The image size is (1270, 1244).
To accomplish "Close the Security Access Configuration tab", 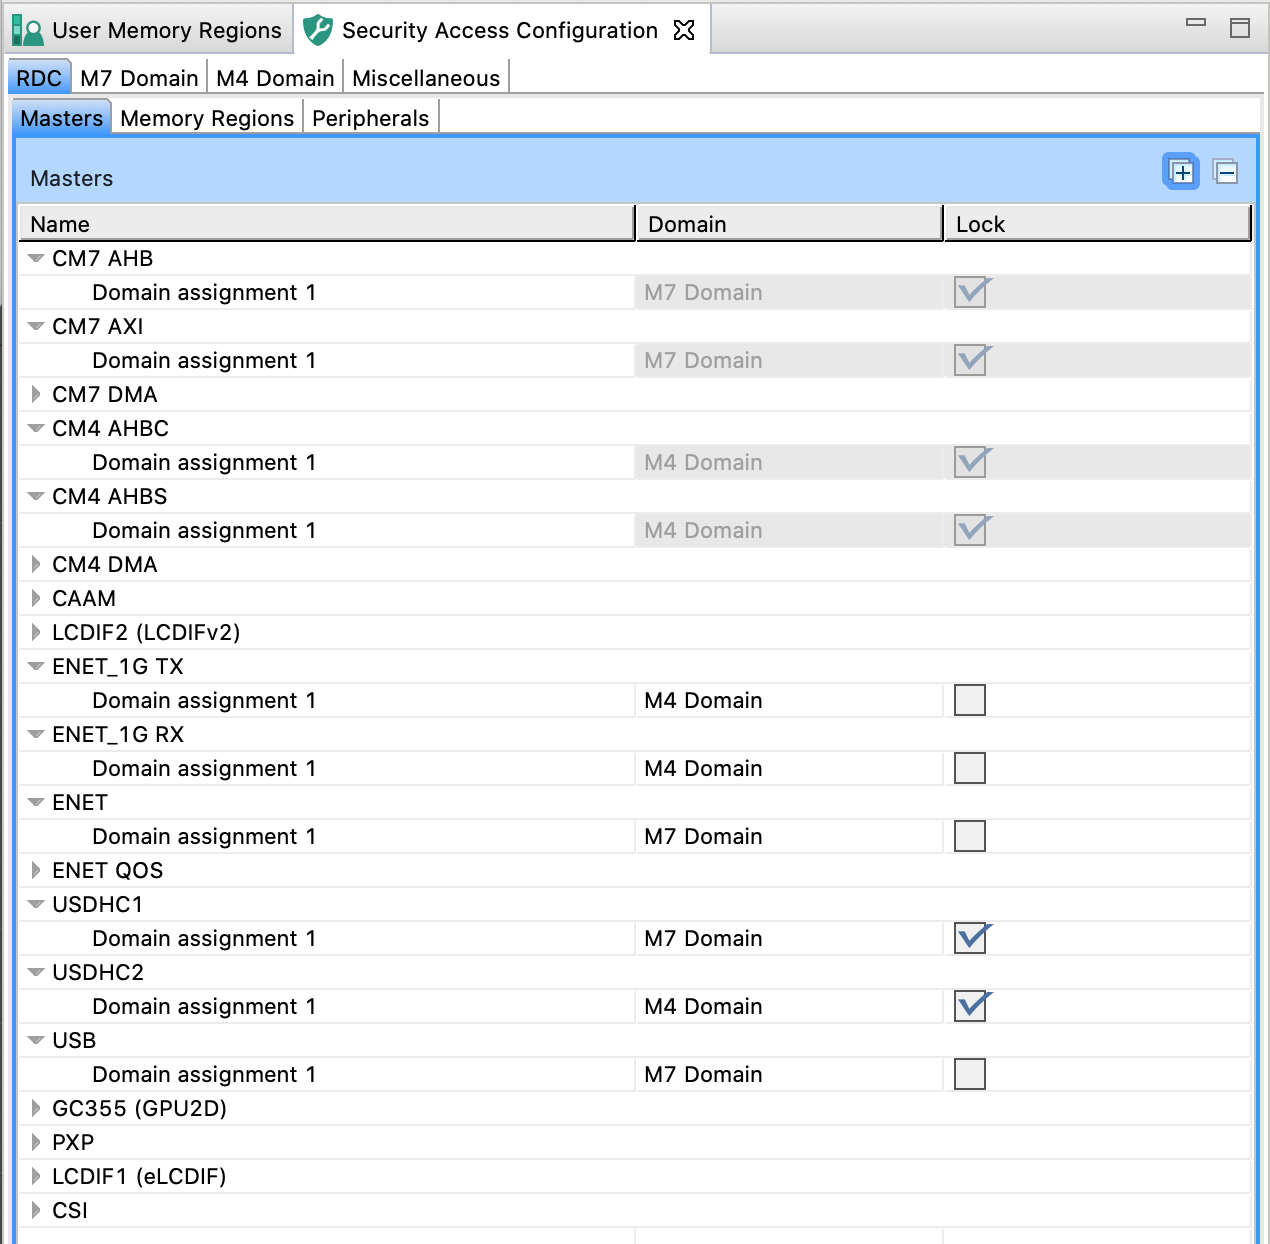I will tap(684, 30).
